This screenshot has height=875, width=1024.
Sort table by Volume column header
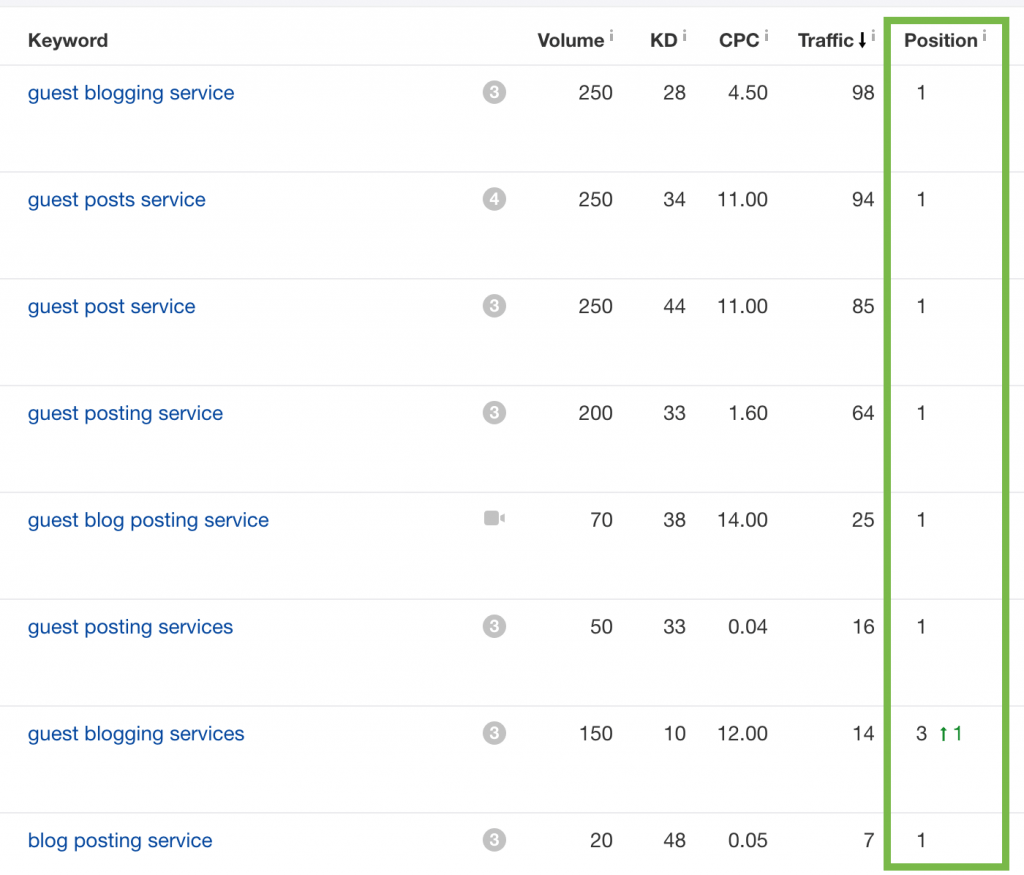pyautogui.click(x=571, y=40)
